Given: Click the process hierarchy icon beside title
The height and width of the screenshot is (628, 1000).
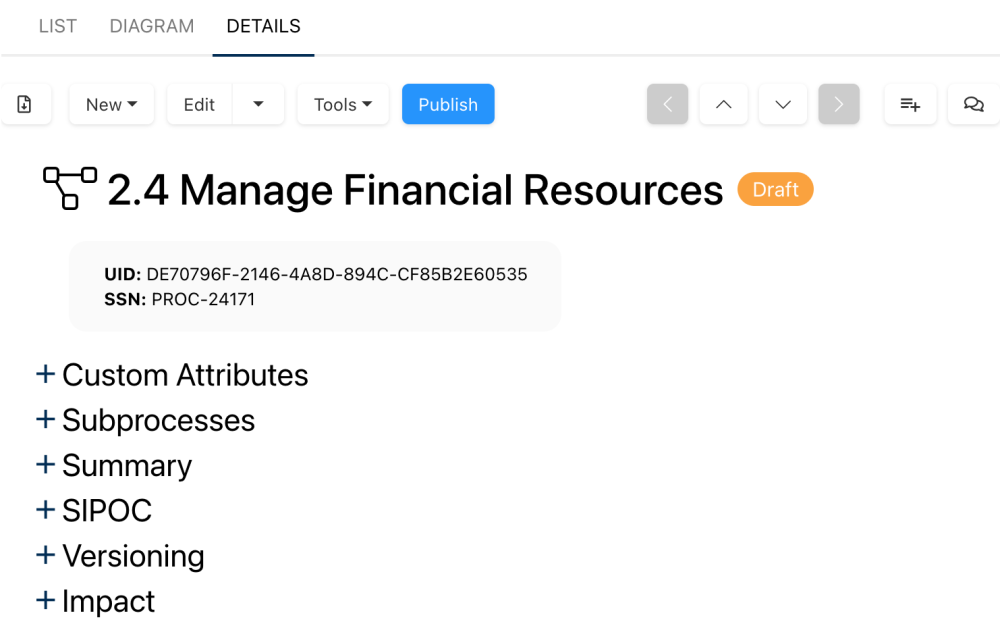Looking at the screenshot, I should 70,188.
